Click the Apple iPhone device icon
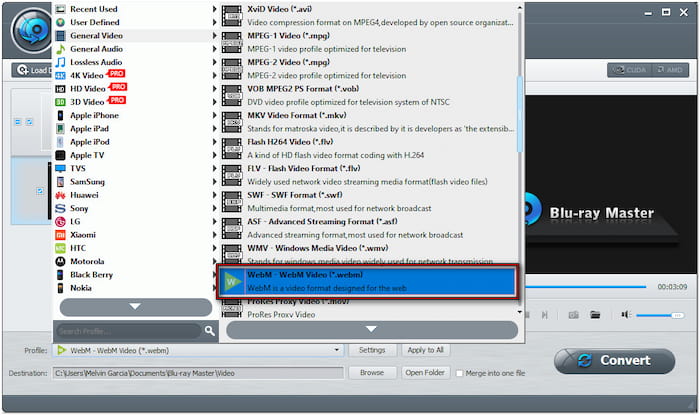This screenshot has height=415, width=700. (60, 116)
